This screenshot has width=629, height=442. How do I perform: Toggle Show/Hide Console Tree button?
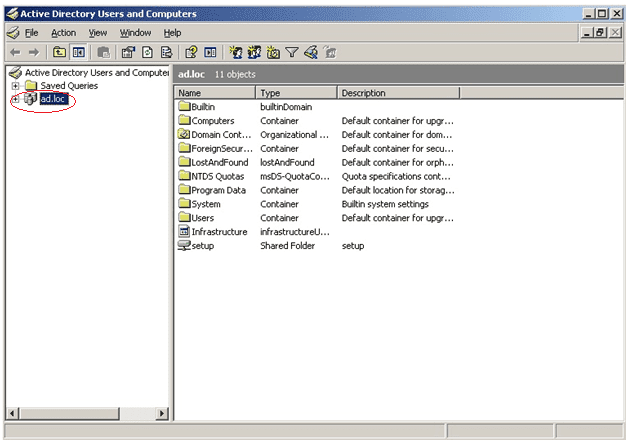pos(79,52)
